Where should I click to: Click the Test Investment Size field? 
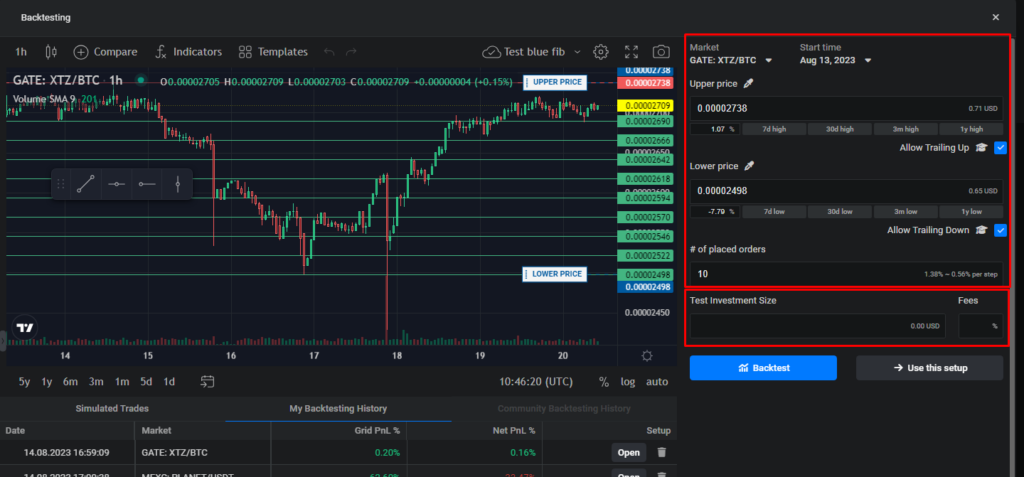[817, 325]
